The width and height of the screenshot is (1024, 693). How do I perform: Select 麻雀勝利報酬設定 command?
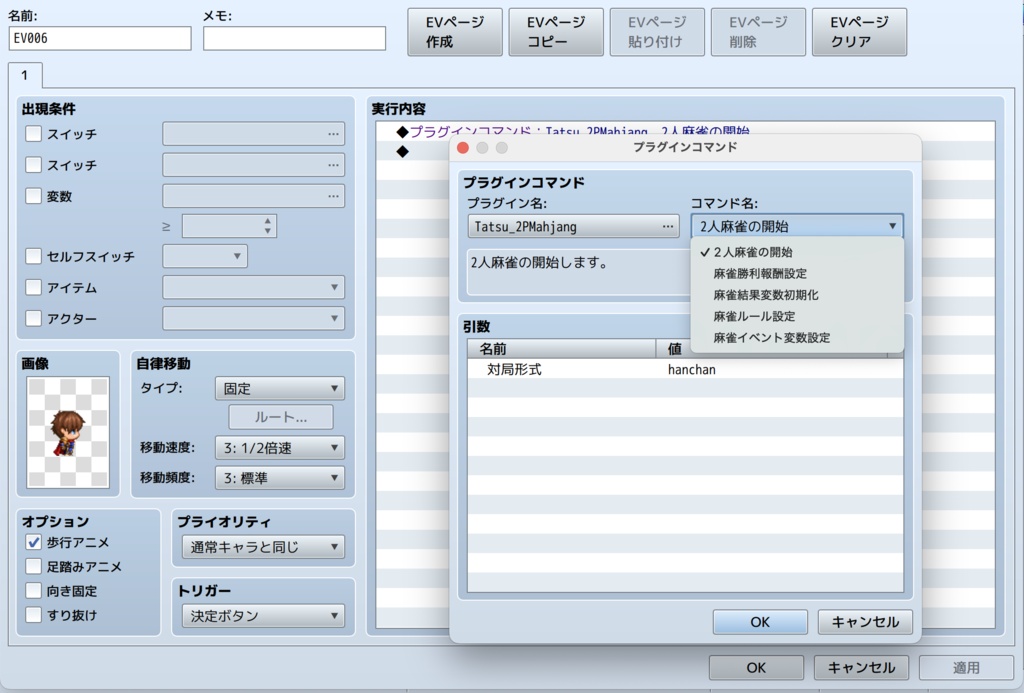(x=797, y=274)
